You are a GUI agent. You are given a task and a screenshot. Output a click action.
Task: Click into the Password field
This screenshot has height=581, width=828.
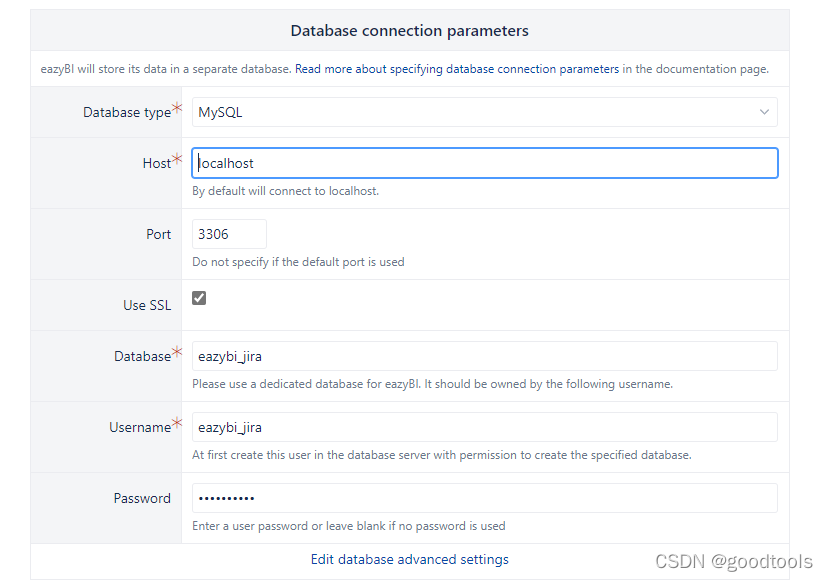point(484,498)
